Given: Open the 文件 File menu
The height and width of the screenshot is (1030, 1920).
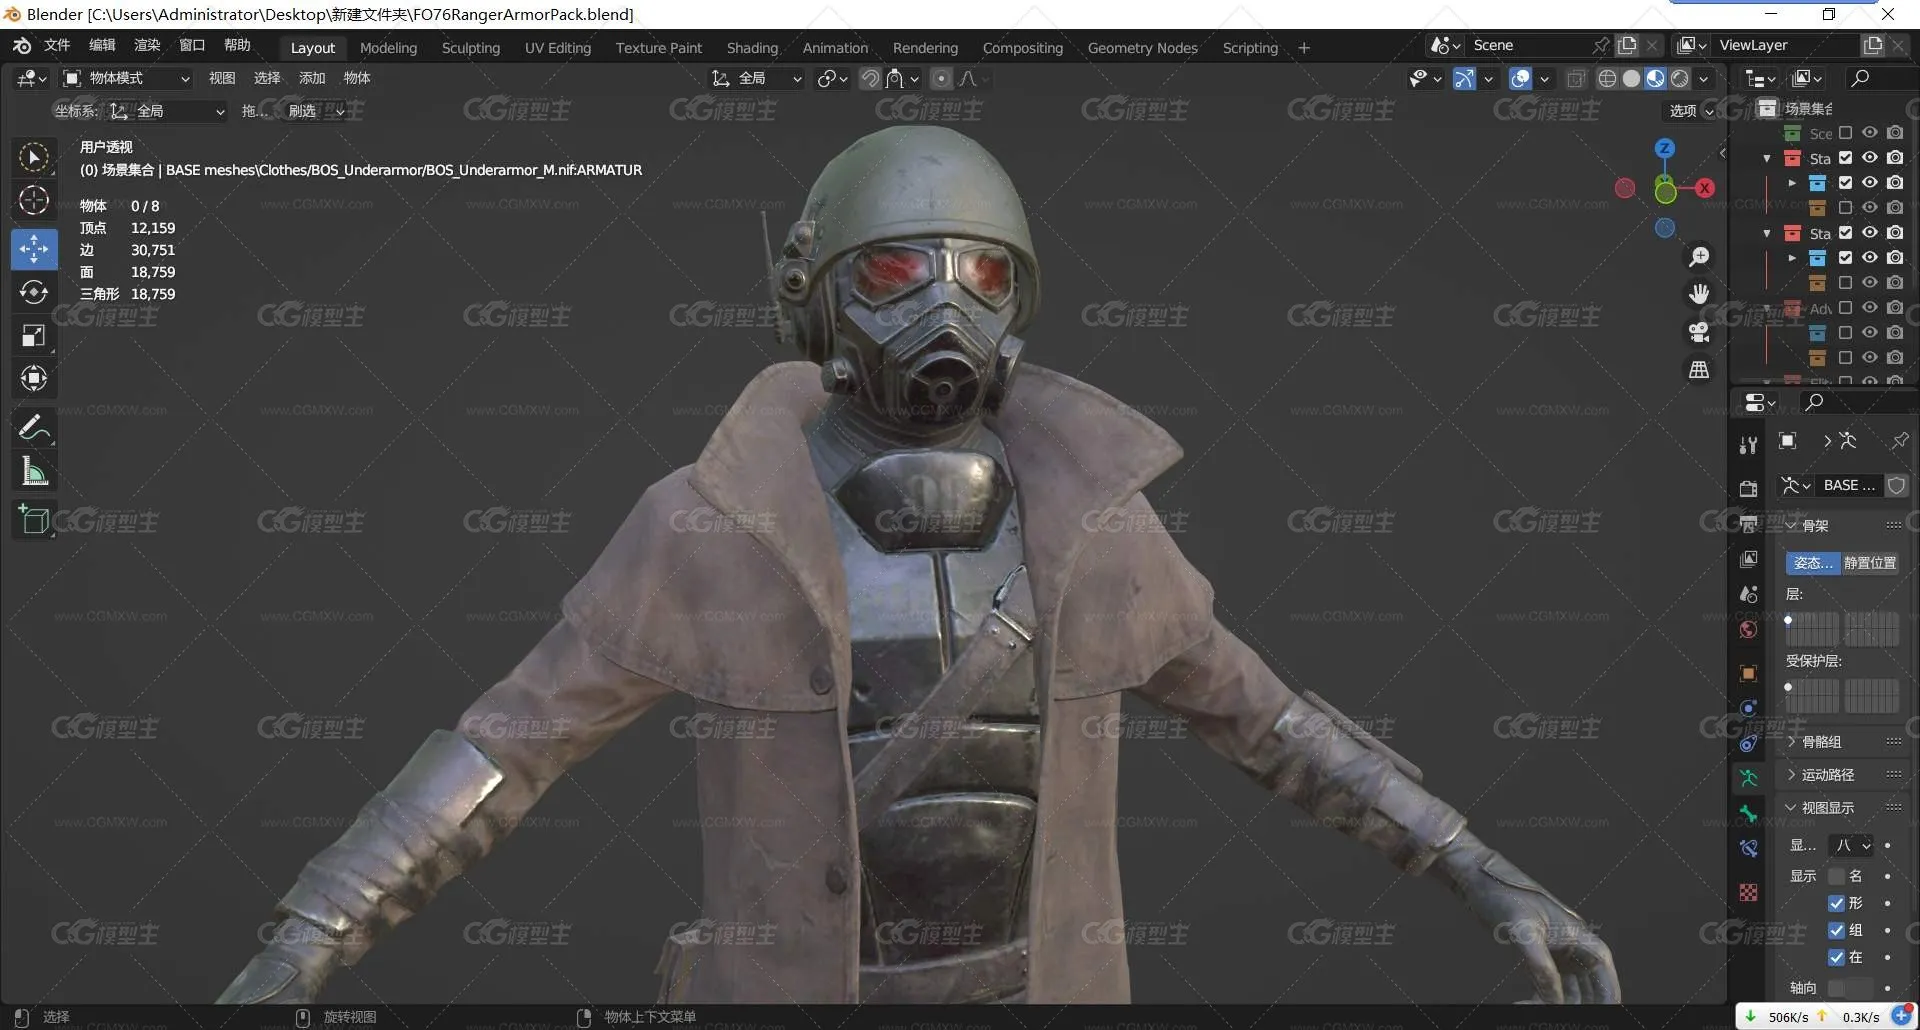Looking at the screenshot, I should pyautogui.click(x=57, y=45).
